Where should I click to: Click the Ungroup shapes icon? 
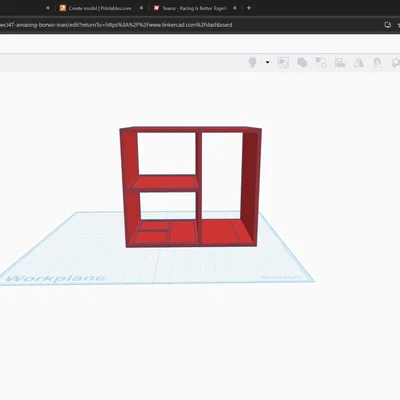tap(321, 62)
